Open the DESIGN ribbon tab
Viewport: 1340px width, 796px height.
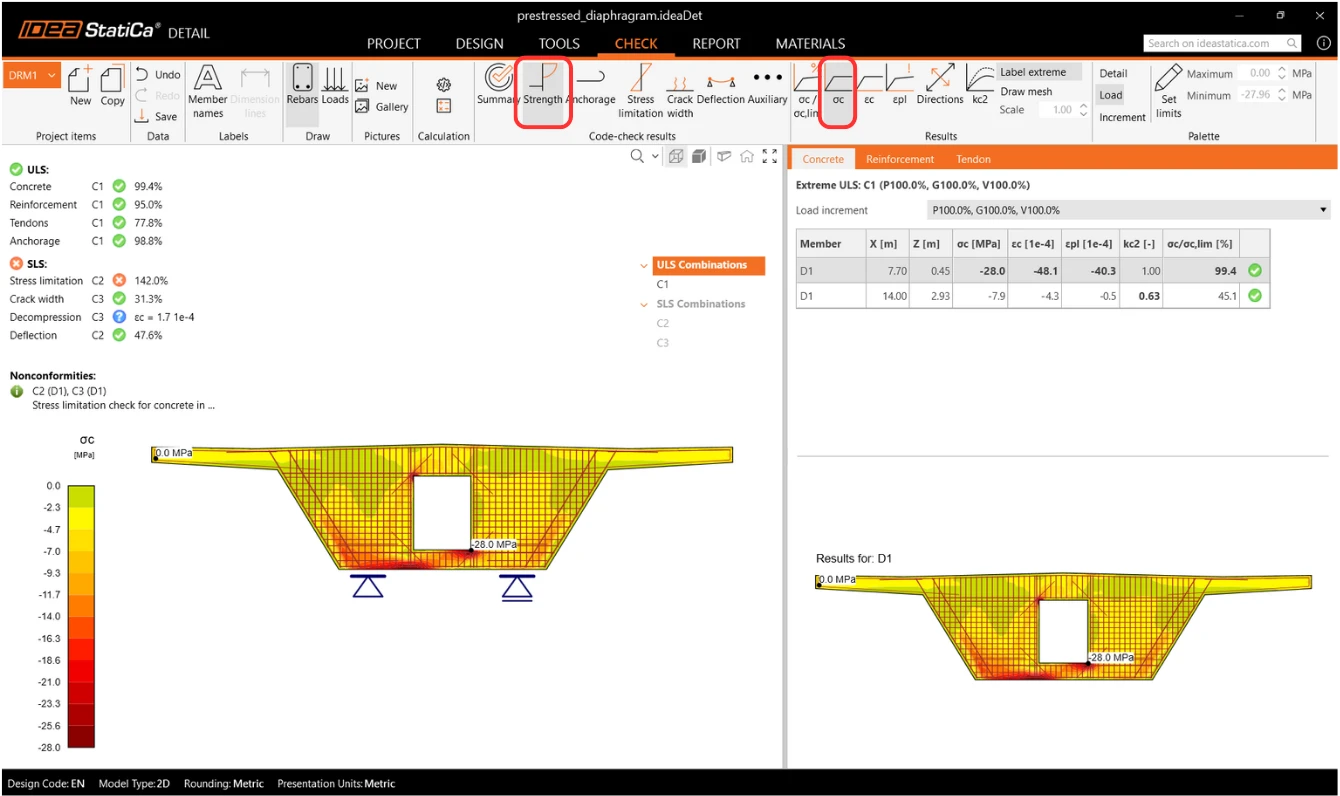point(480,44)
